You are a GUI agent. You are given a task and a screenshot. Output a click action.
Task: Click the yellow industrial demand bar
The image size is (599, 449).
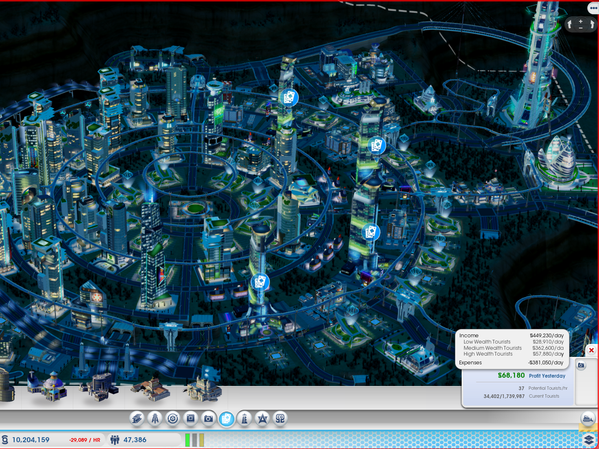pos(201,440)
